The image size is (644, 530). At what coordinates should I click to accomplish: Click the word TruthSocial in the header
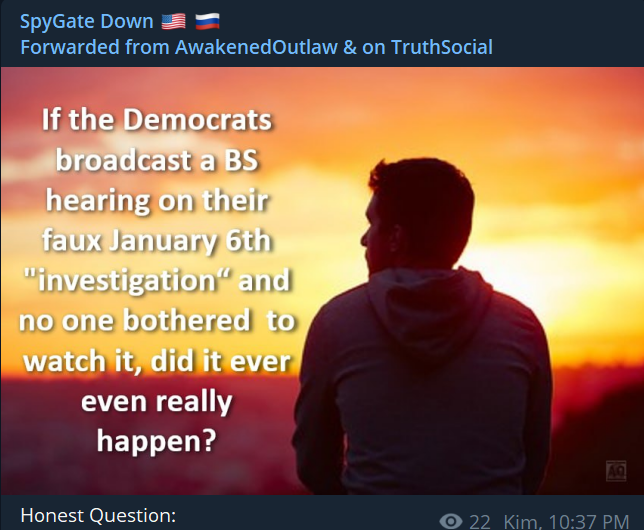442,47
